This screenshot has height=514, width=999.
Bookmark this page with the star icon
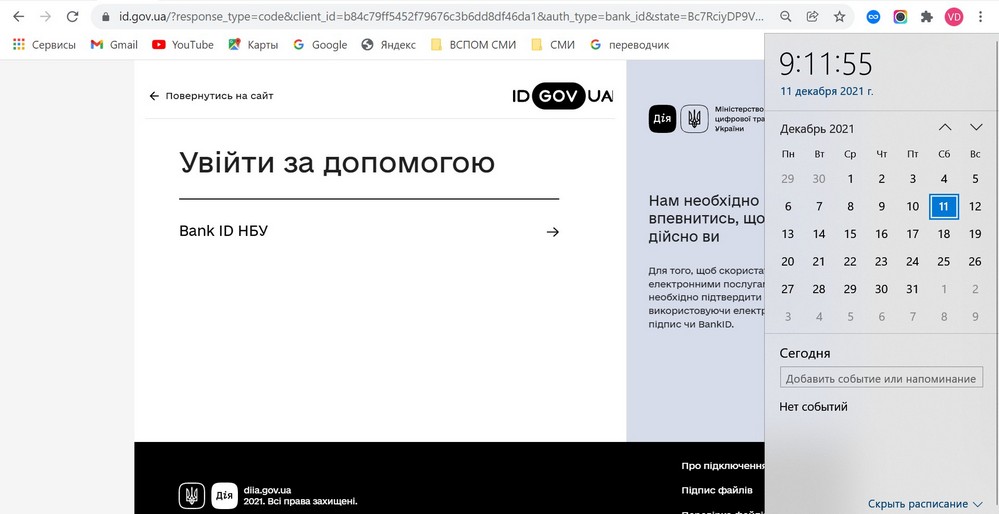(x=839, y=17)
